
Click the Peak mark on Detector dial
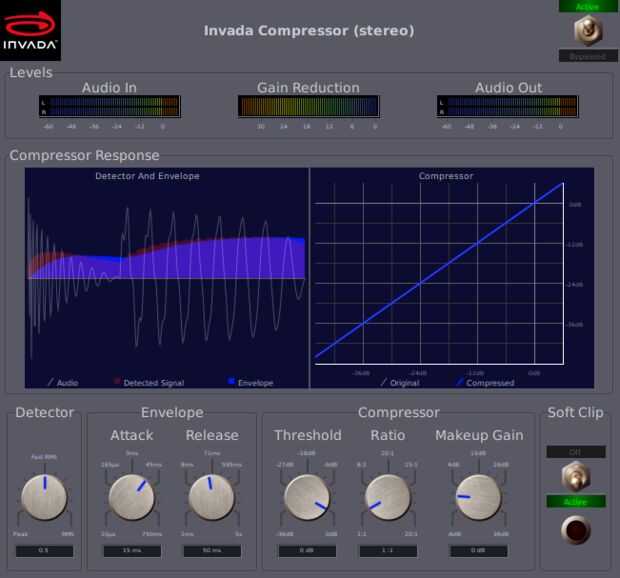pyautogui.click(x=20, y=534)
